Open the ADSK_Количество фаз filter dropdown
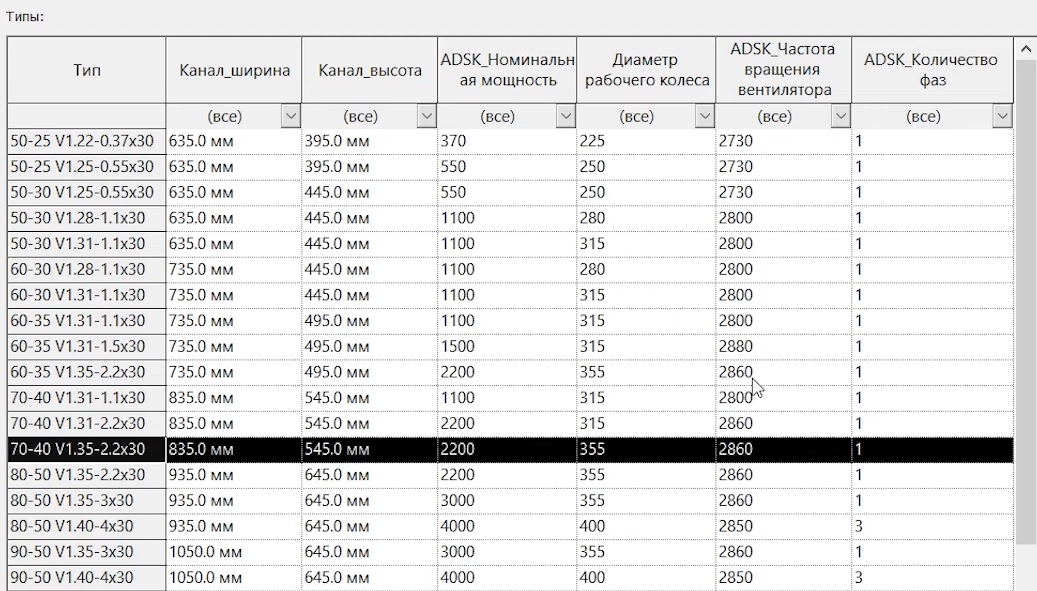This screenshot has width=1037, height=591. pos(1002,117)
